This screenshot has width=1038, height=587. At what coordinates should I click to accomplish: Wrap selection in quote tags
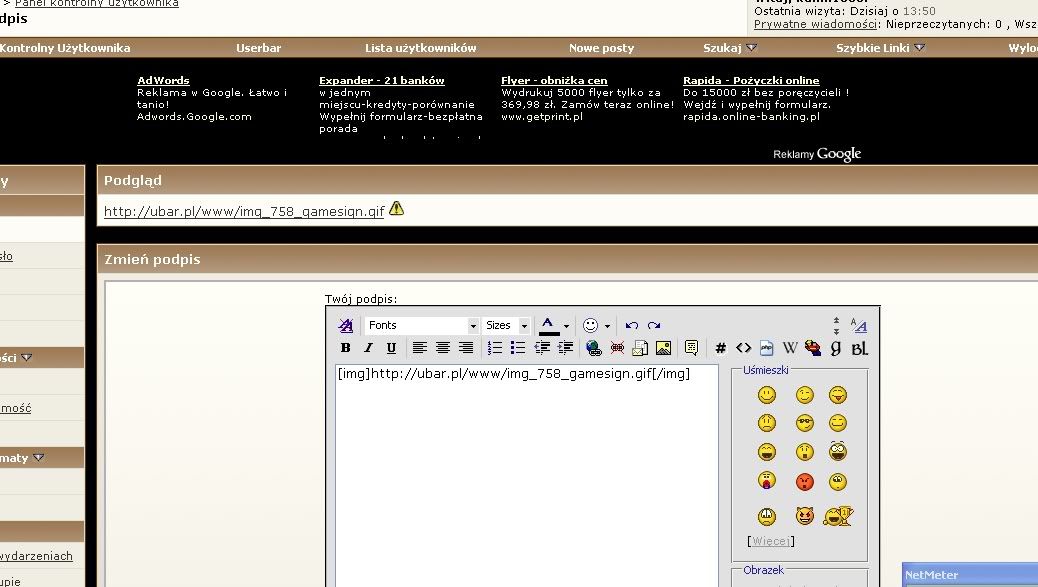692,347
